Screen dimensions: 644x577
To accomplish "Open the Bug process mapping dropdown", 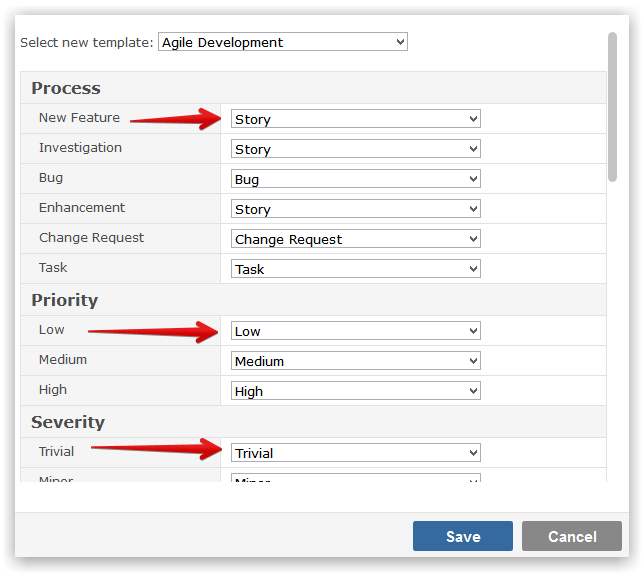I will [x=356, y=179].
